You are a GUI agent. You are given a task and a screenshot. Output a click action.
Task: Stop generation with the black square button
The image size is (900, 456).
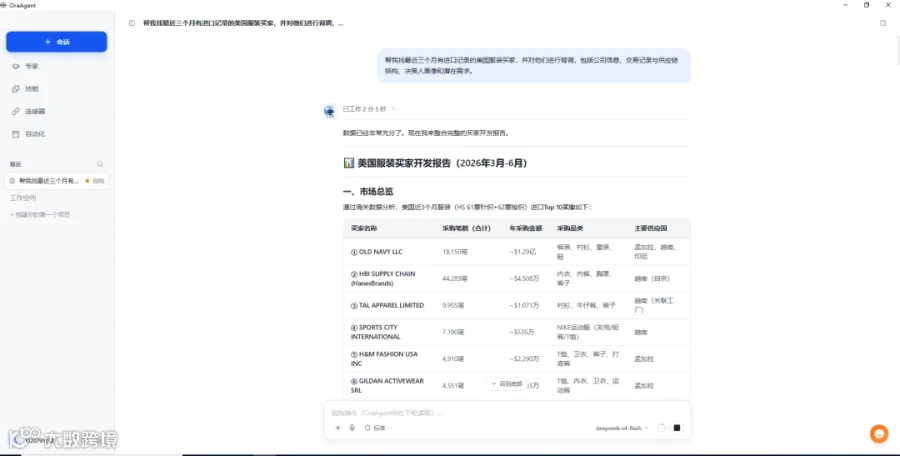(677, 428)
